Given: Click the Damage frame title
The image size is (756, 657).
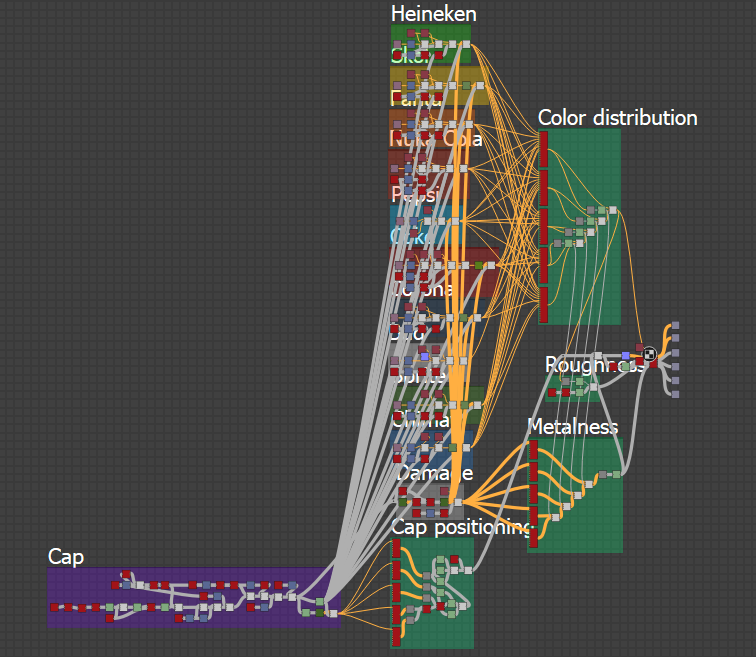Looking at the screenshot, I should click(x=434, y=473).
